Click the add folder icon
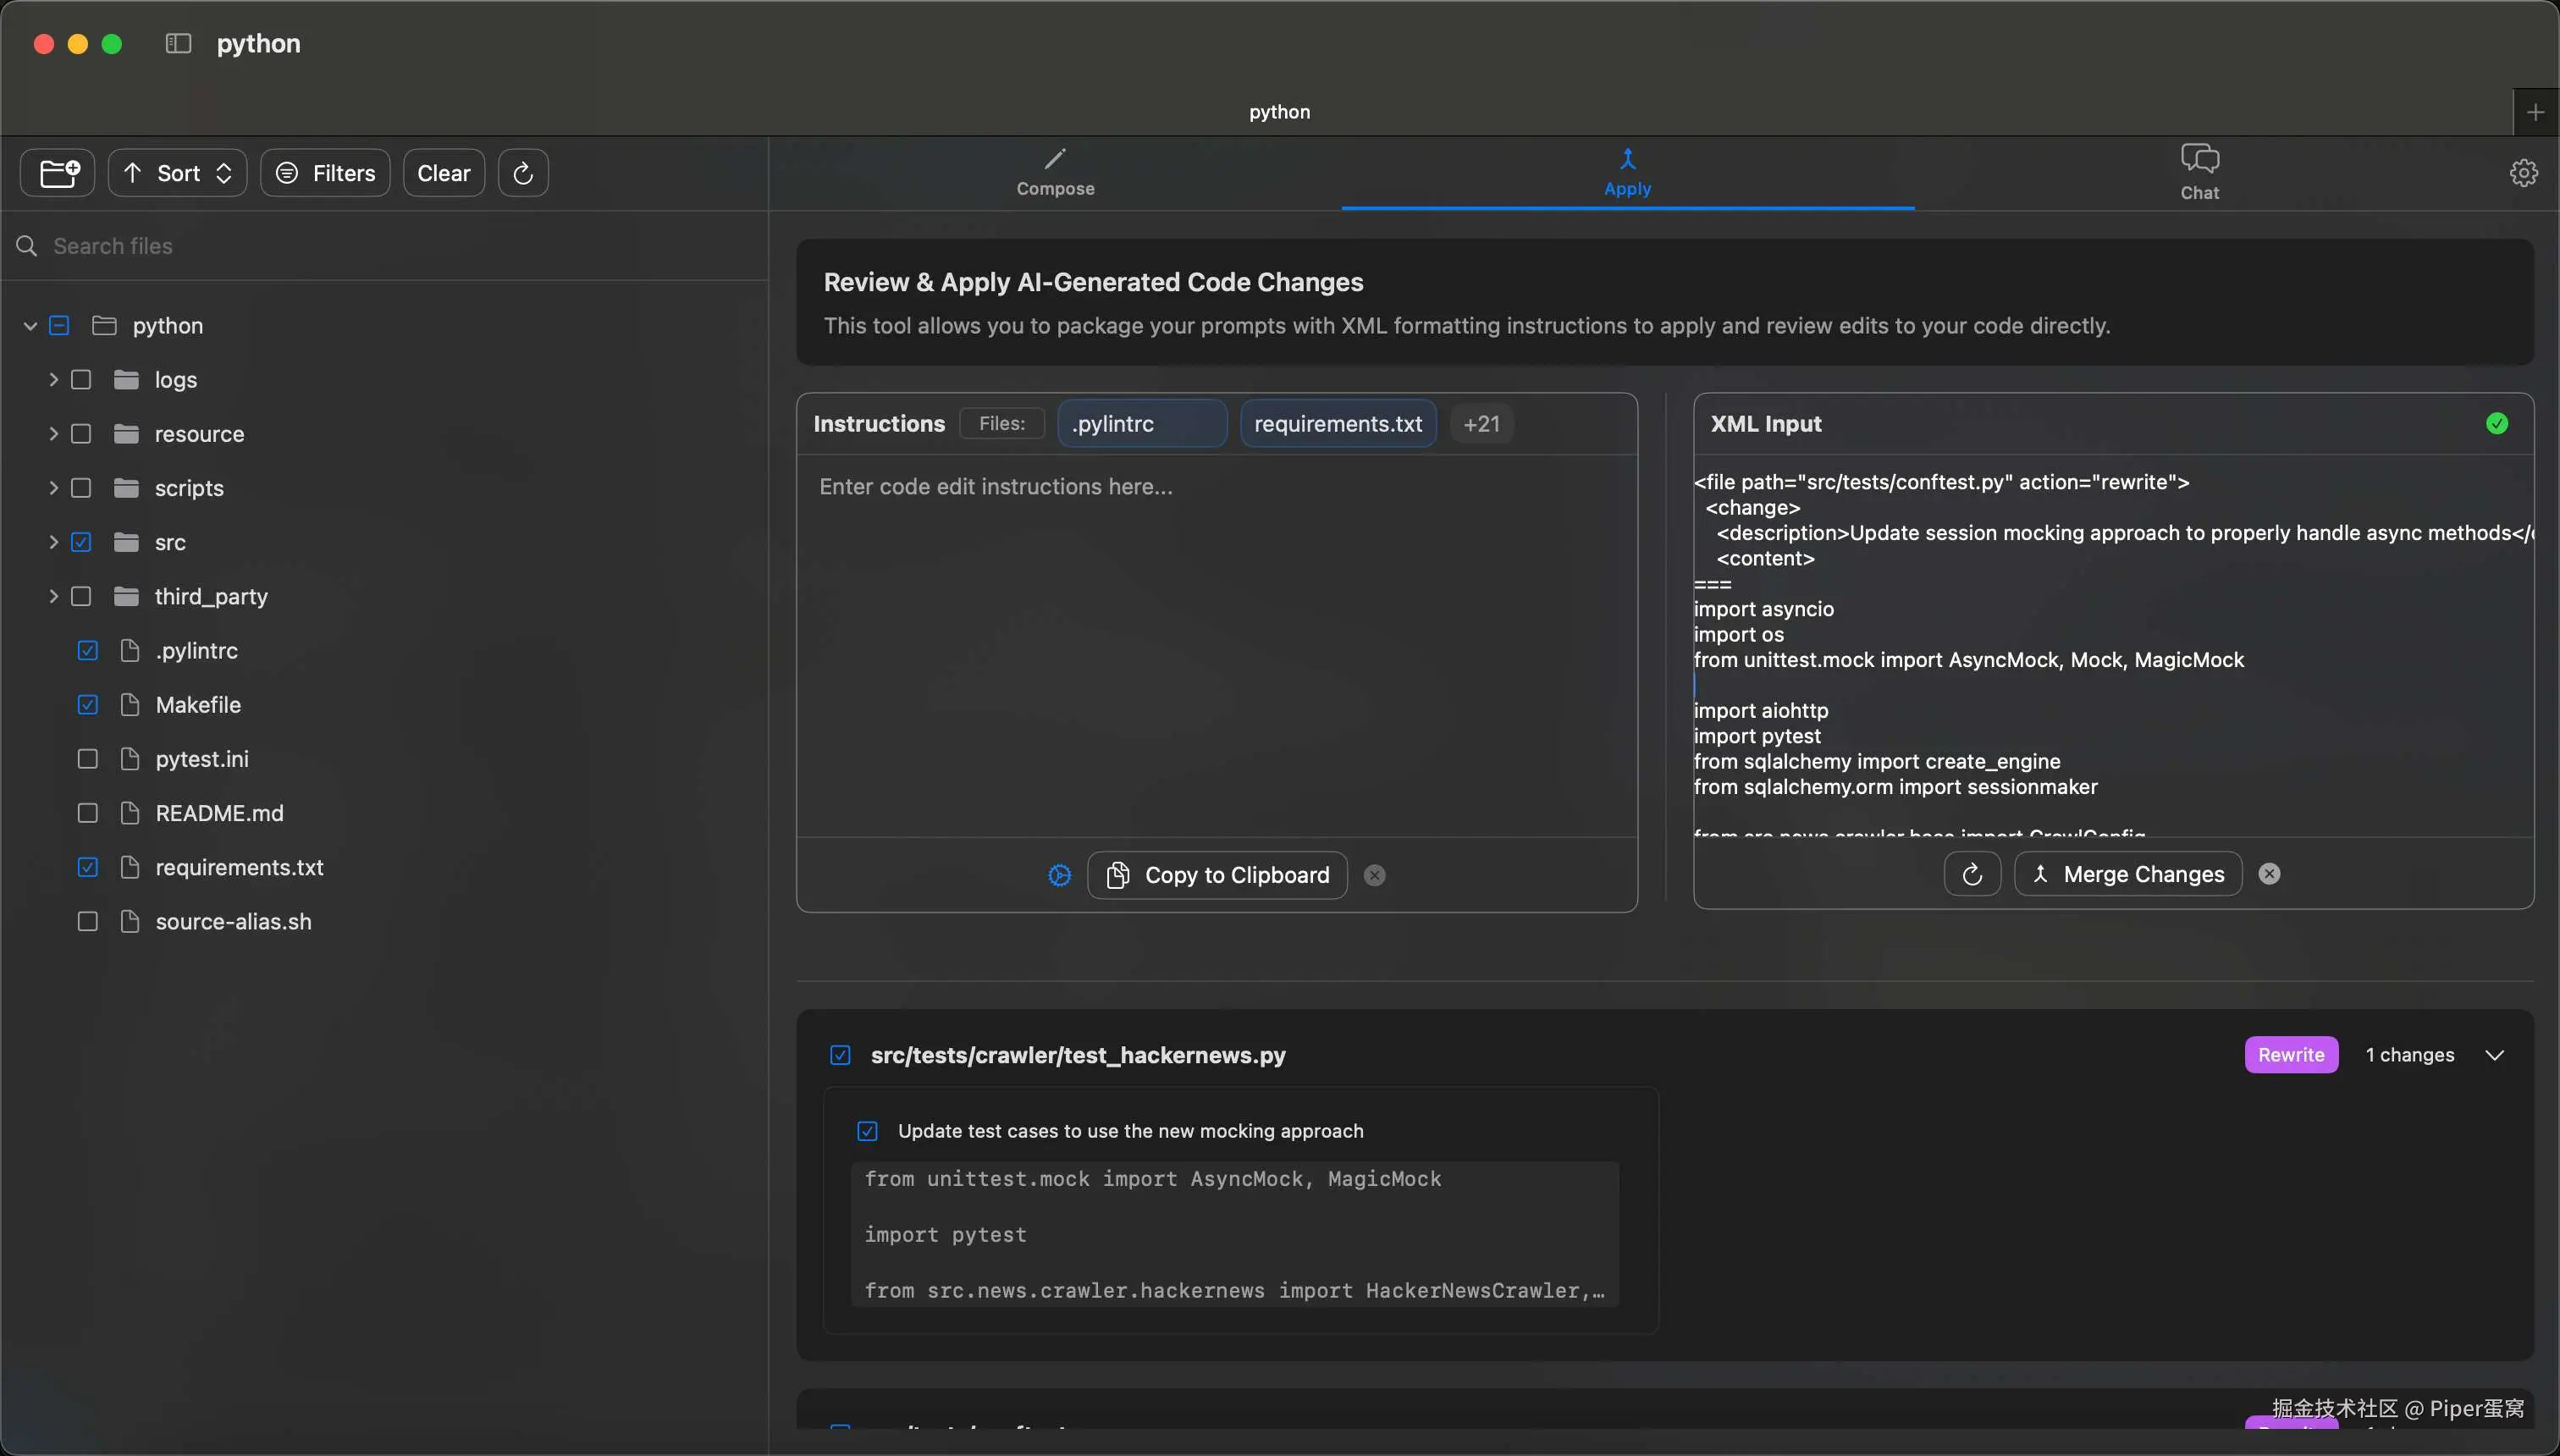 [x=58, y=173]
